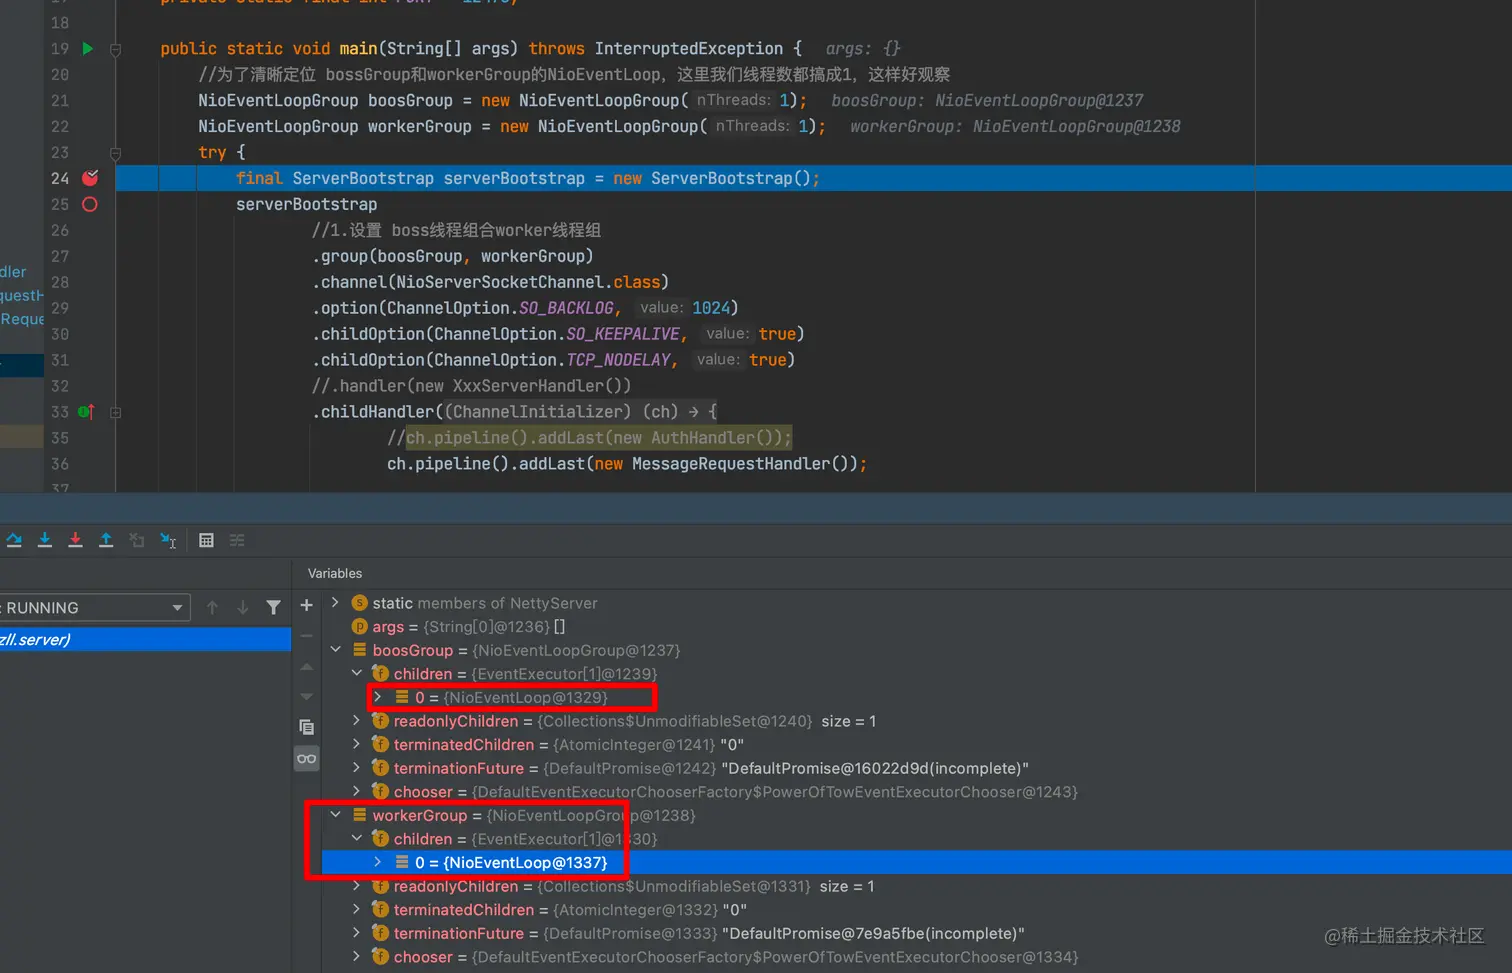Click the commented 'XxxServerHandler' text

pyautogui.click(x=527, y=386)
